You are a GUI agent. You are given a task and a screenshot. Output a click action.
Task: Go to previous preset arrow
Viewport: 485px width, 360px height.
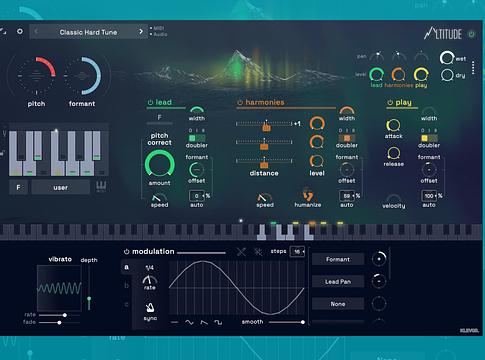tap(36, 32)
